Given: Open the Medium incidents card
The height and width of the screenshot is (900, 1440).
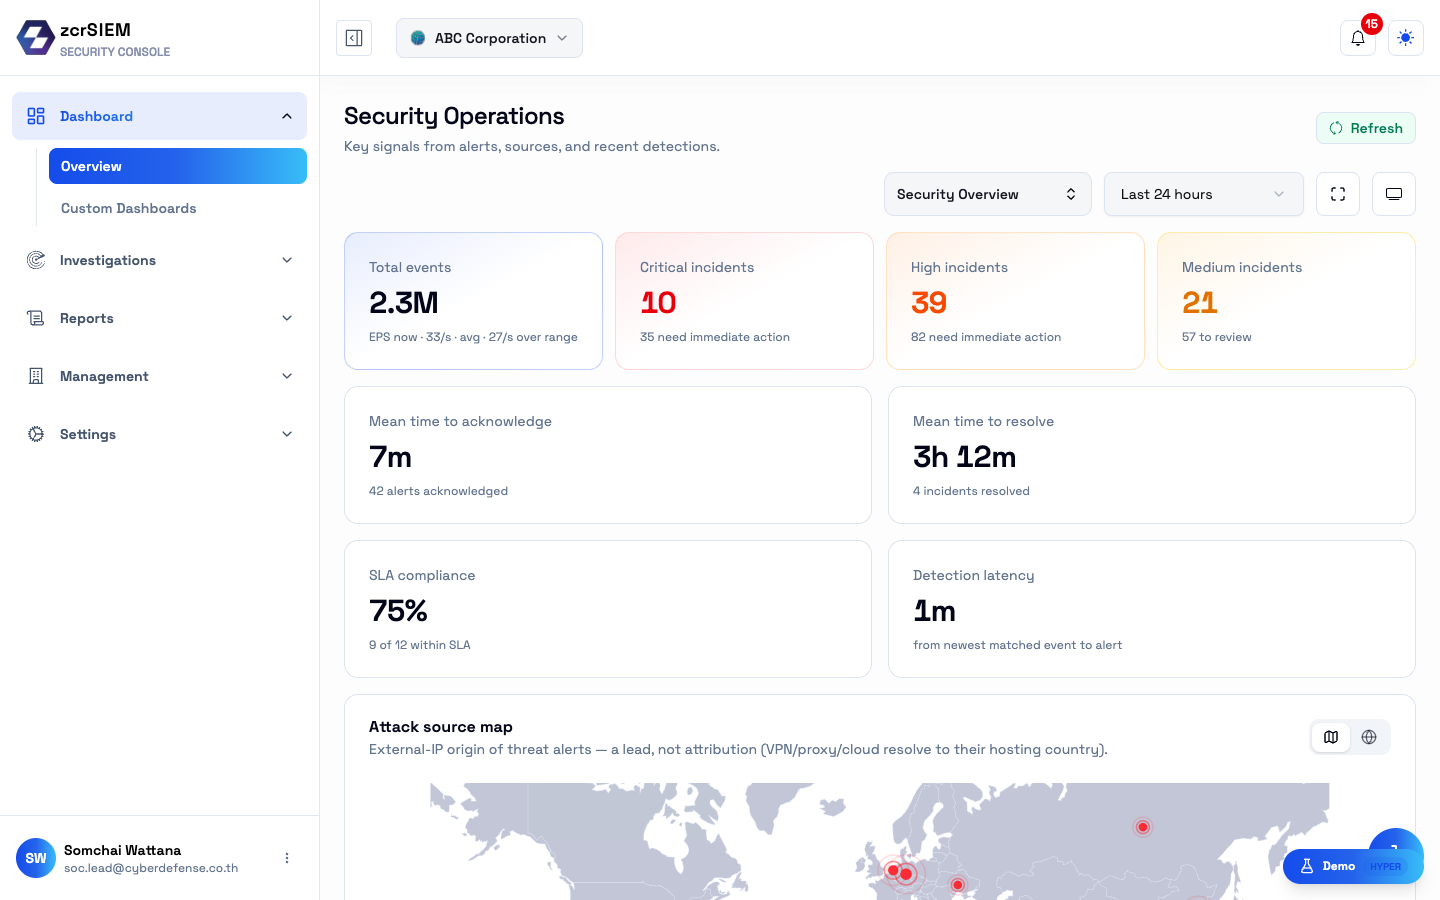Looking at the screenshot, I should point(1286,301).
